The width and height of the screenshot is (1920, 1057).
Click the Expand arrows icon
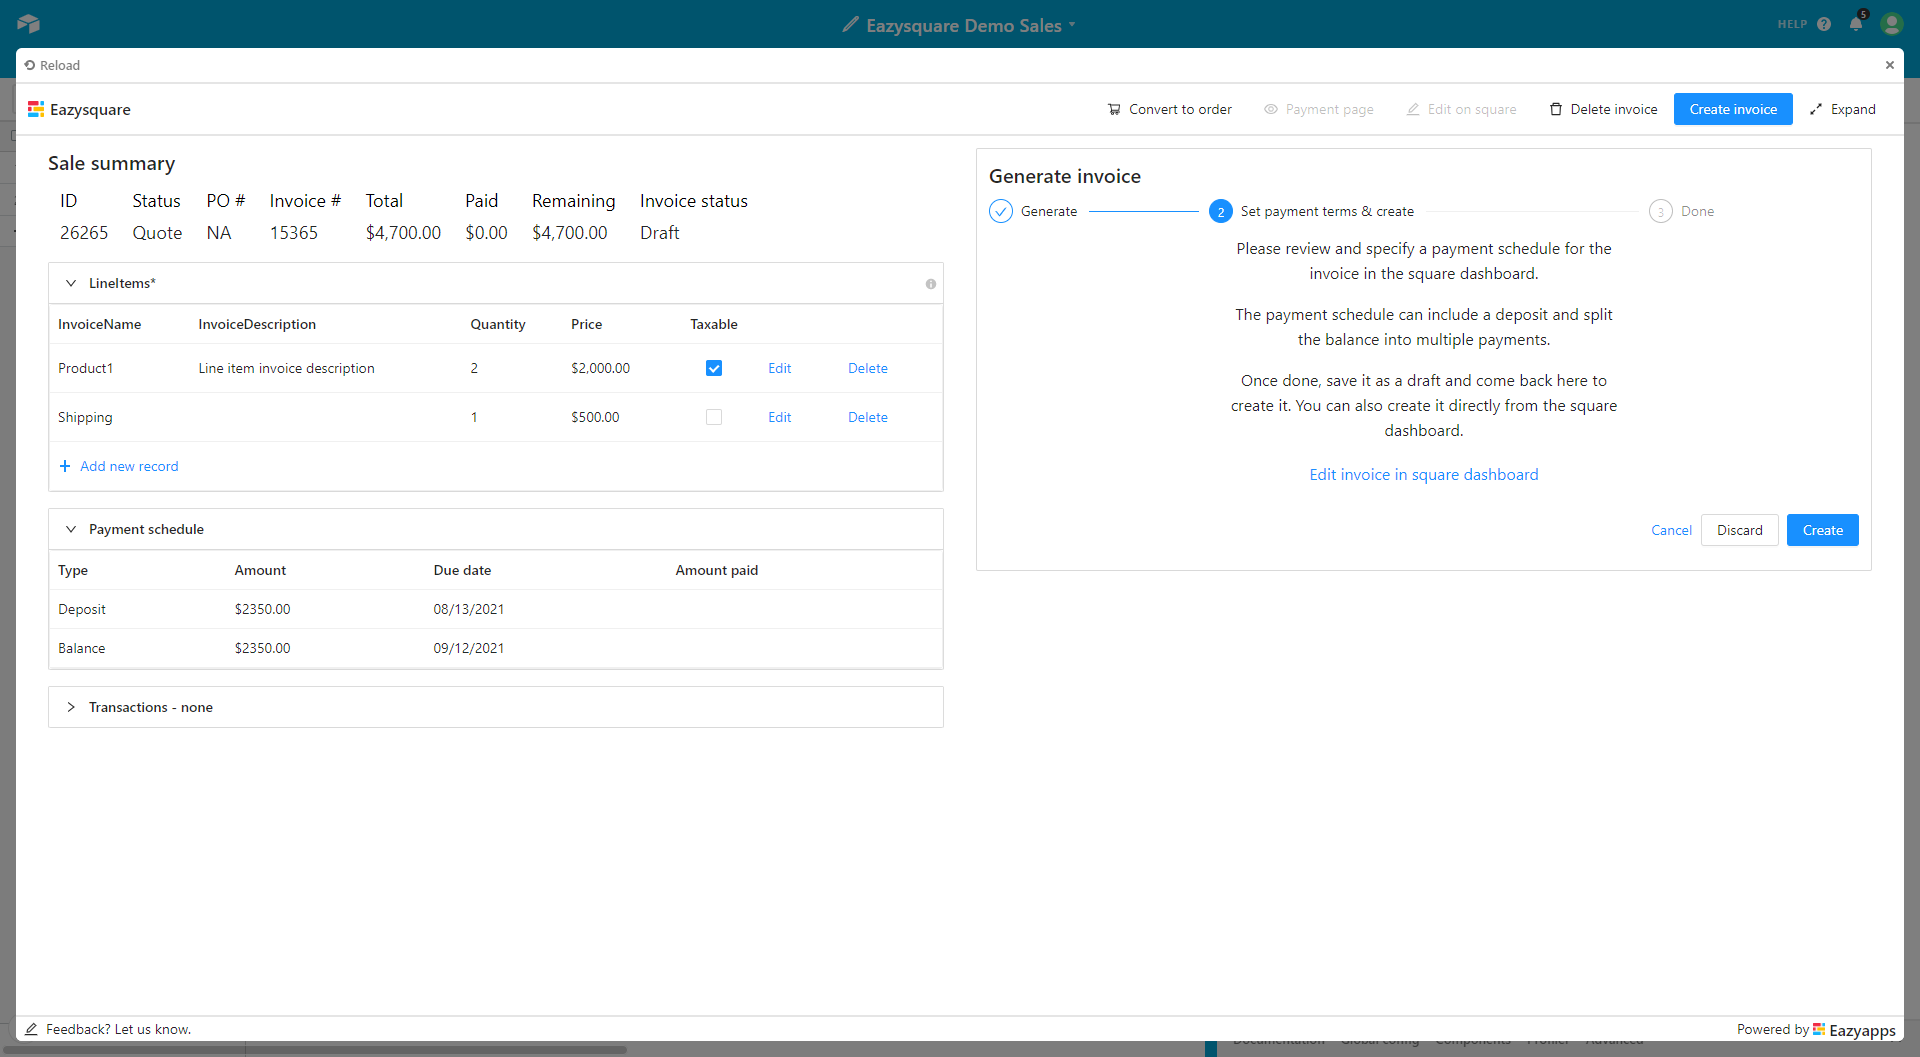click(x=1816, y=109)
